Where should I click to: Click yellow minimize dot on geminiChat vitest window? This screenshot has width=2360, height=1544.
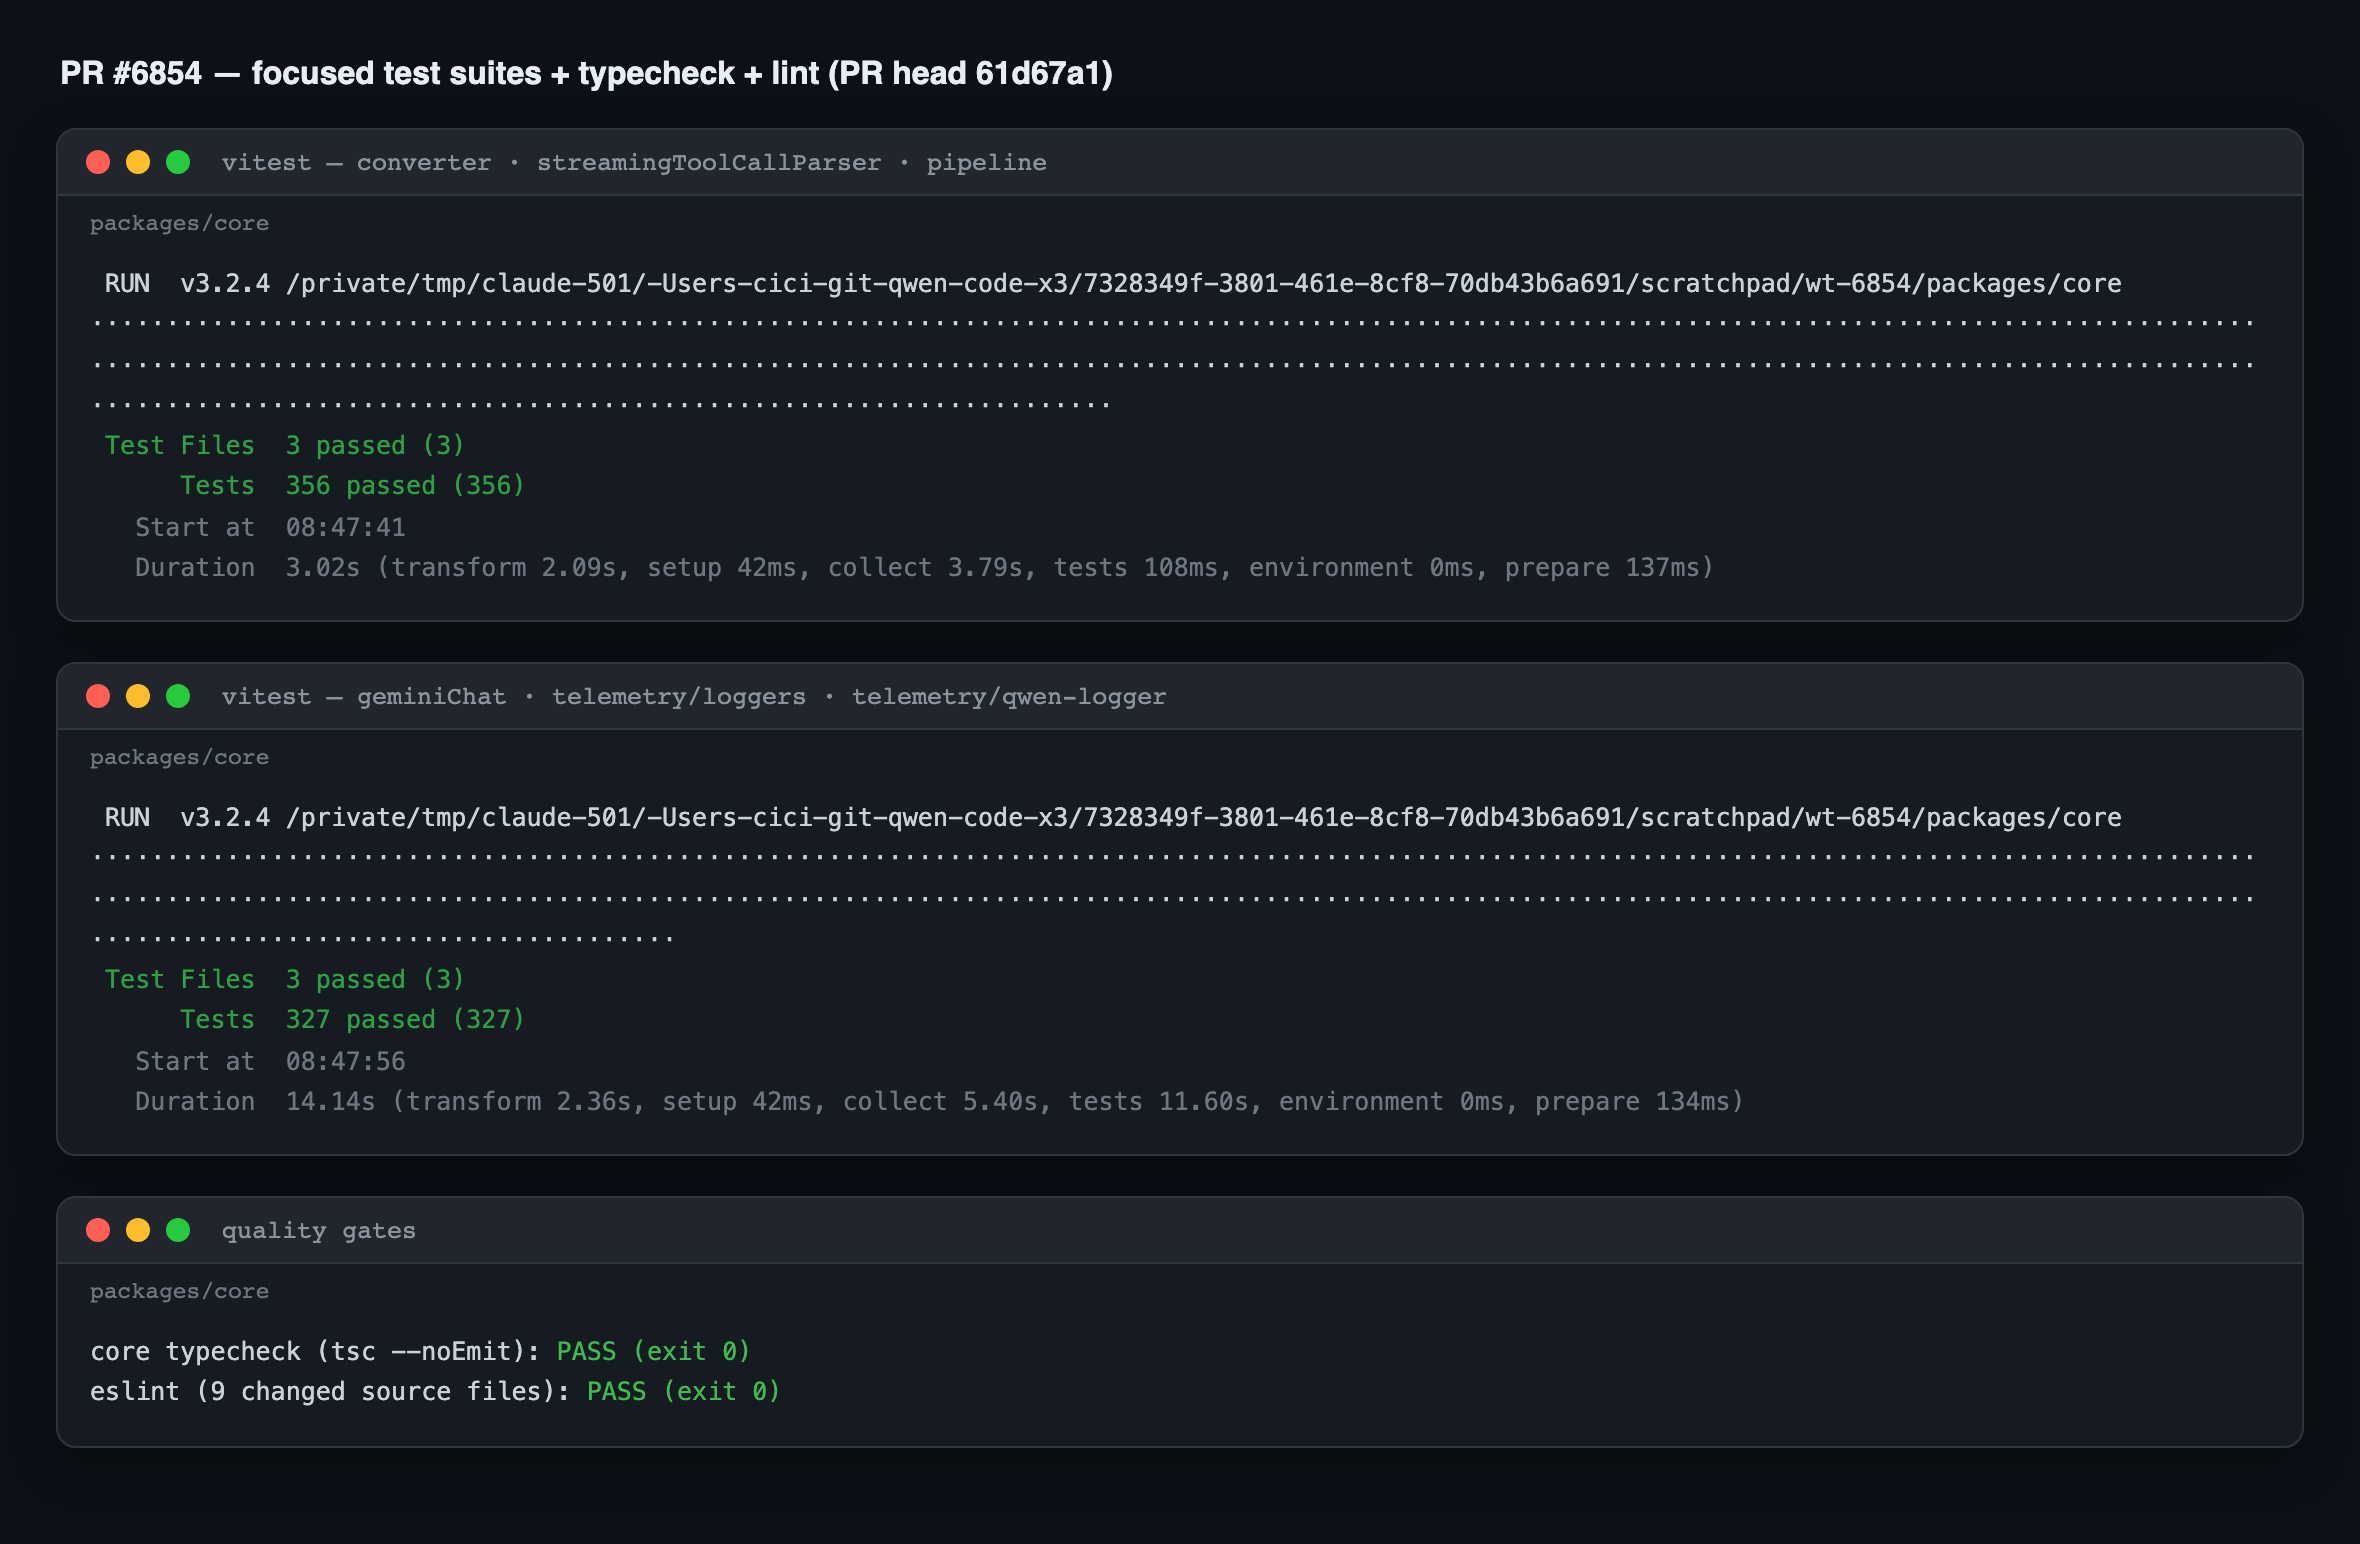point(138,696)
